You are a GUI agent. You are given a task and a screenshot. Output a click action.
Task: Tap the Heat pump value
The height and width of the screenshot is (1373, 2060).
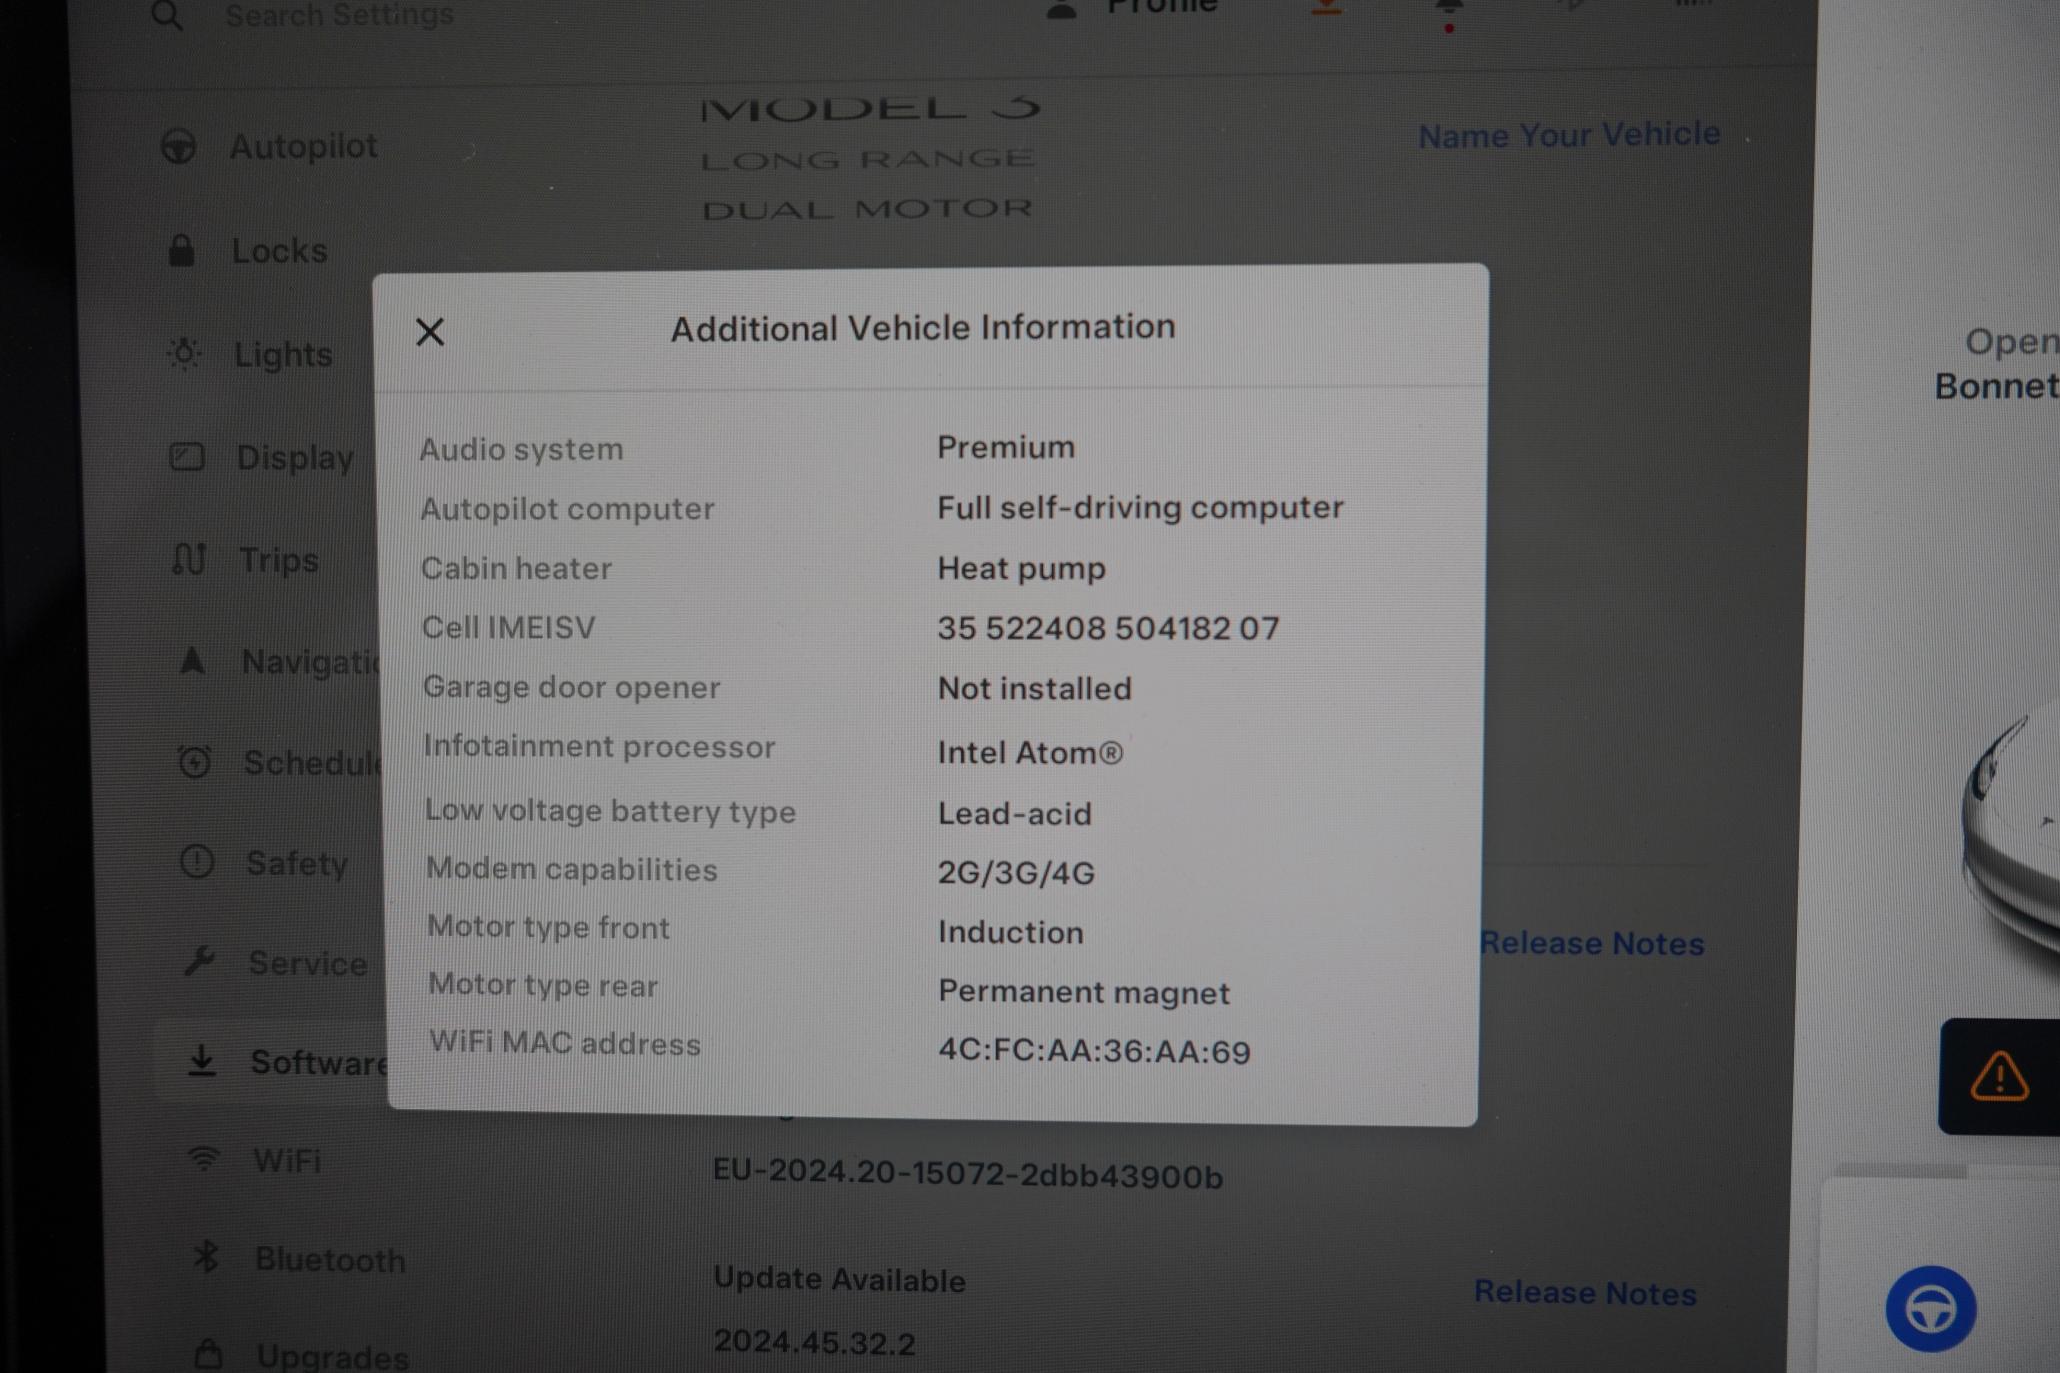pos(1021,569)
